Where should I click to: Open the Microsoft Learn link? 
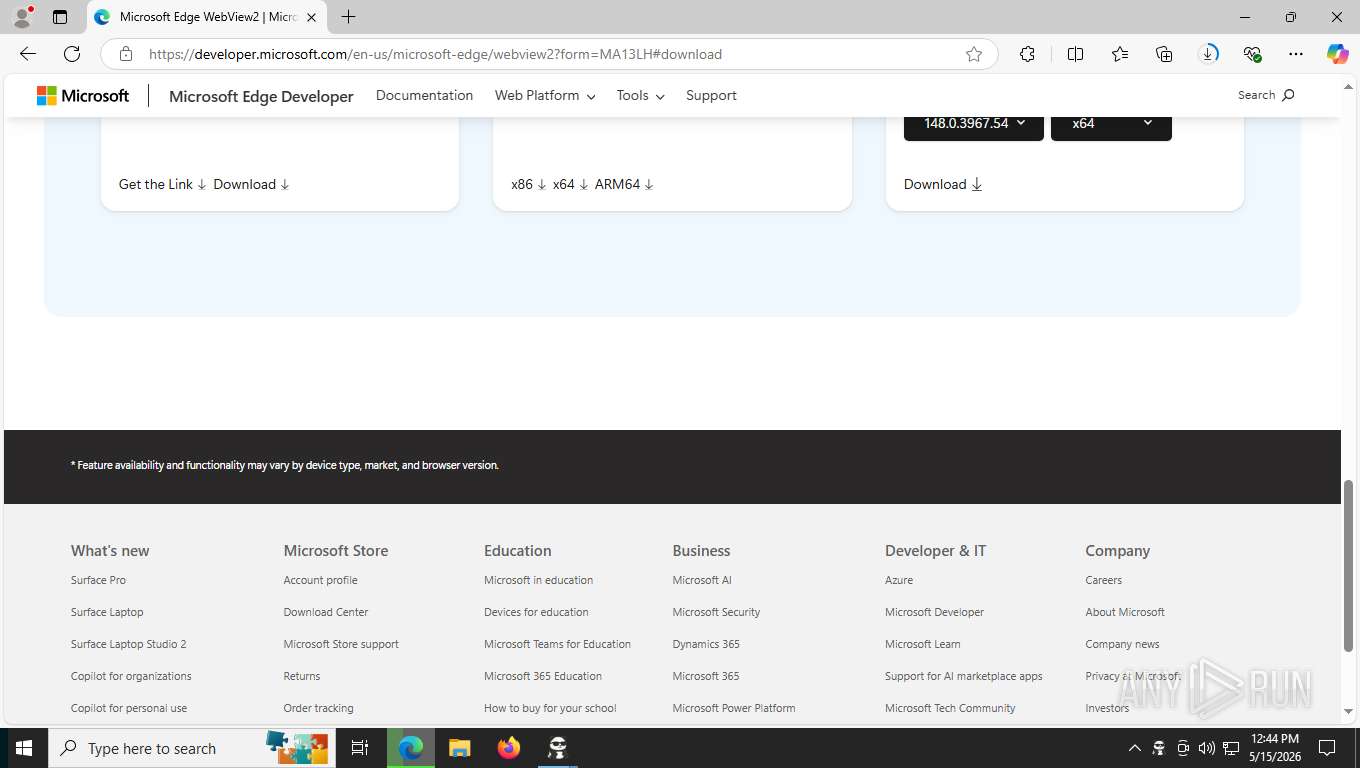[922, 644]
